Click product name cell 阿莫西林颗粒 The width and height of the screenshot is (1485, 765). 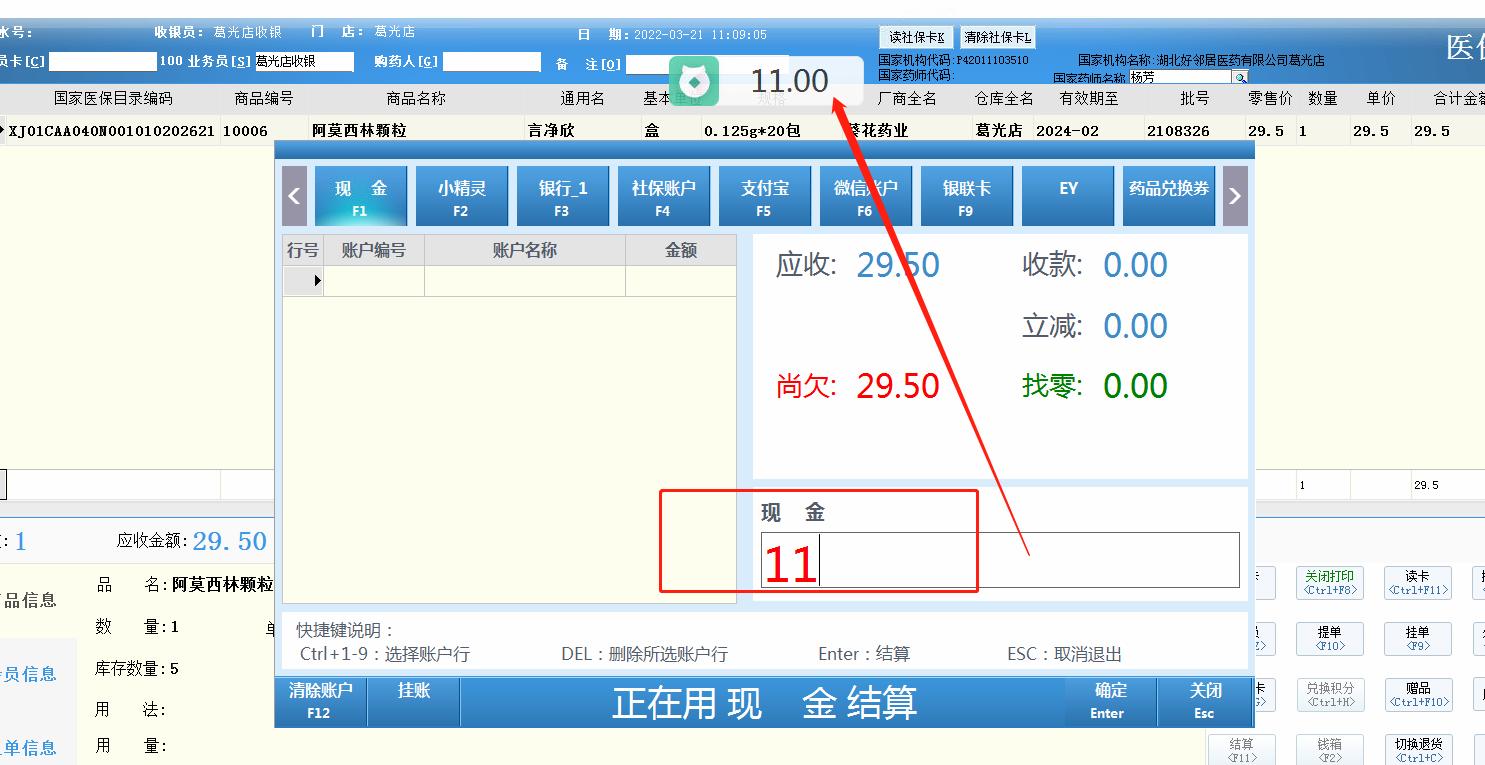click(416, 131)
